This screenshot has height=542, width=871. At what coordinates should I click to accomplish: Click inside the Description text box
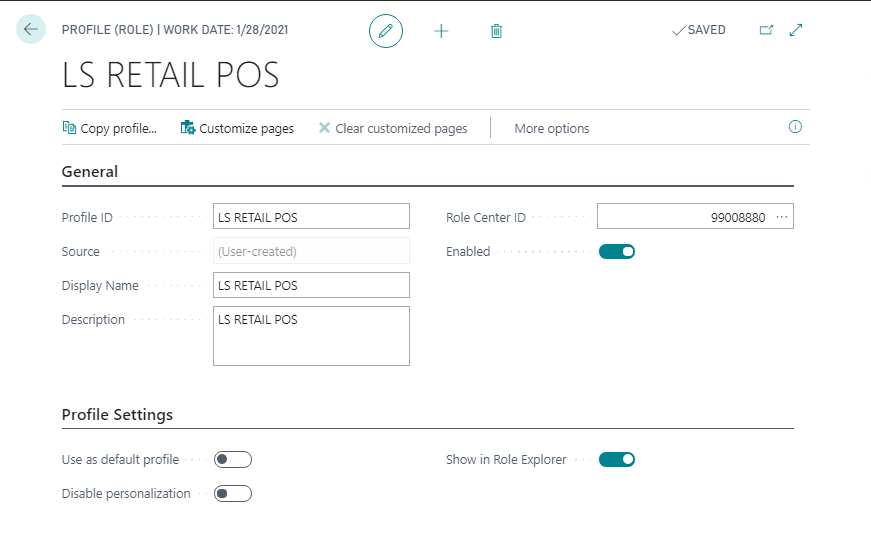click(x=312, y=336)
